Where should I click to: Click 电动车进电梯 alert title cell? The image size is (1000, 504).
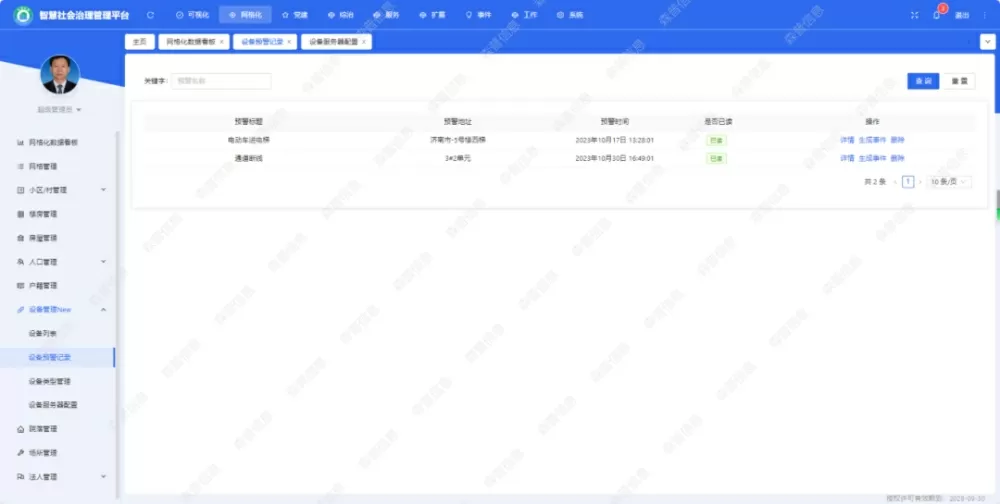[248, 140]
